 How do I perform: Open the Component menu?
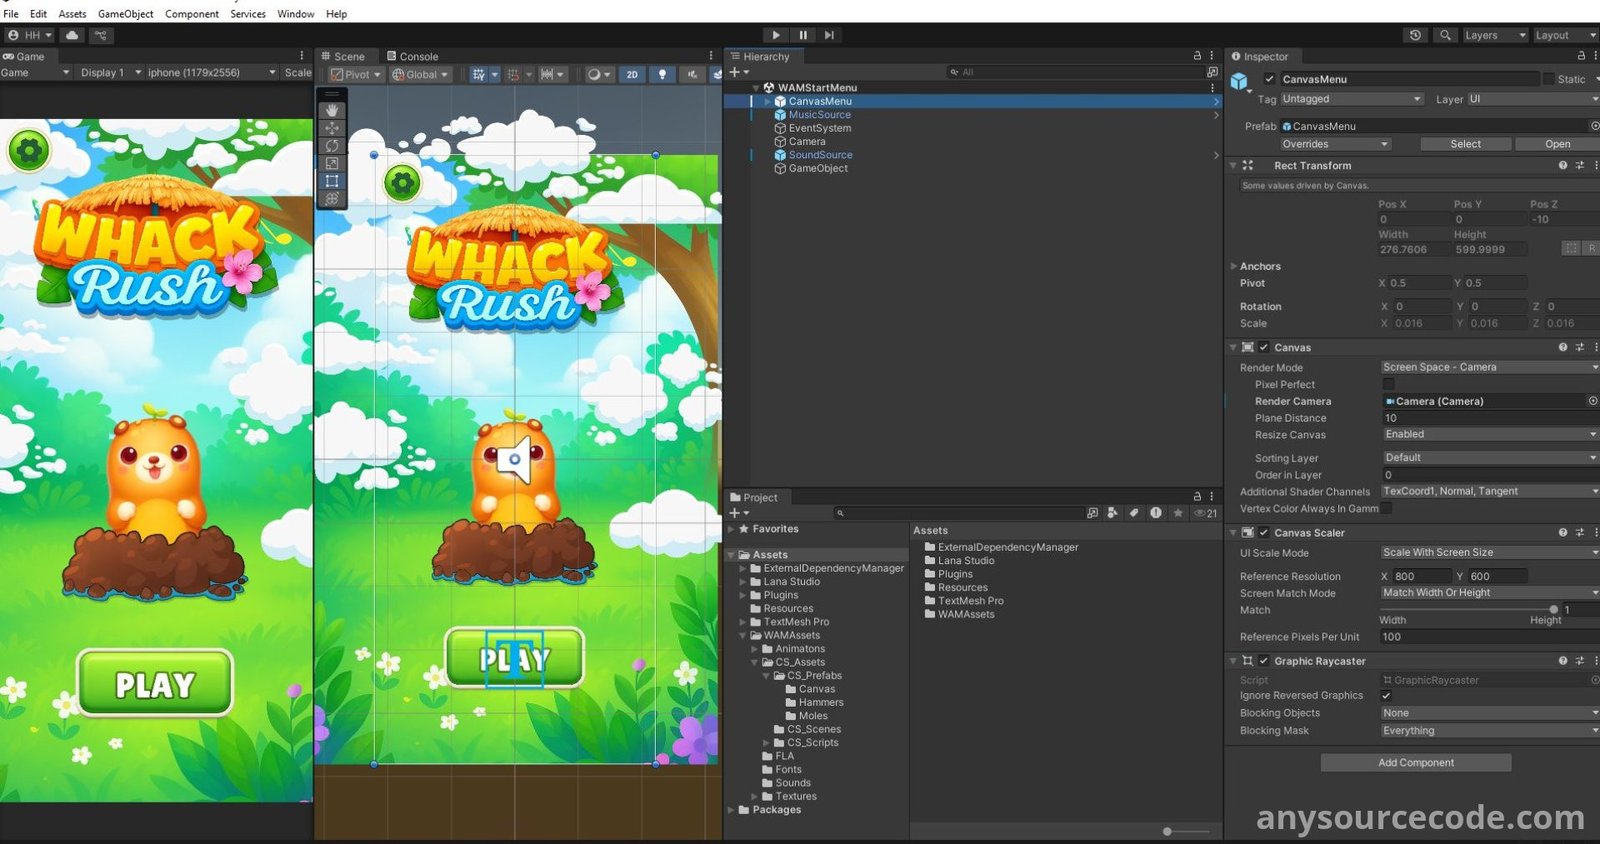point(192,14)
